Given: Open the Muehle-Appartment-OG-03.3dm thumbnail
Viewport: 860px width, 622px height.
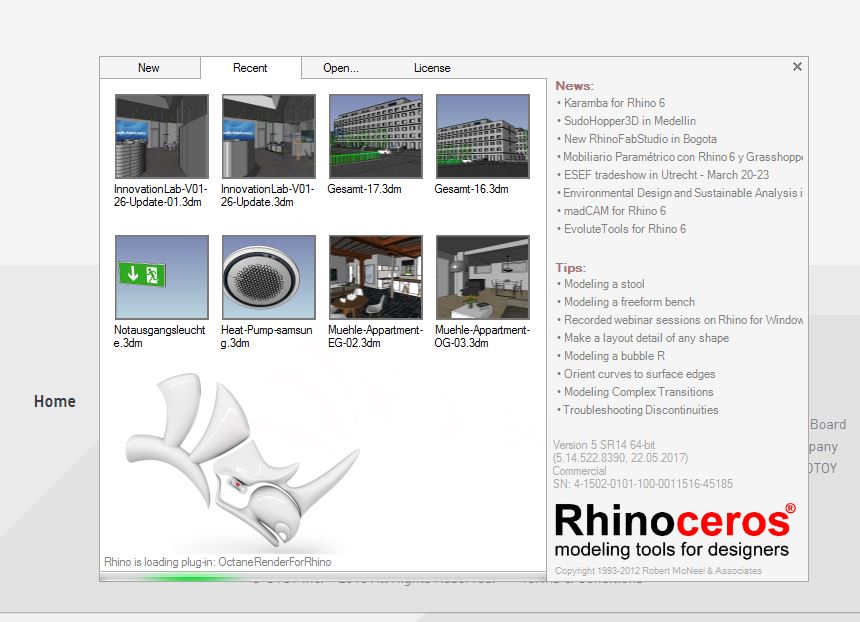Looking at the screenshot, I should (x=483, y=277).
